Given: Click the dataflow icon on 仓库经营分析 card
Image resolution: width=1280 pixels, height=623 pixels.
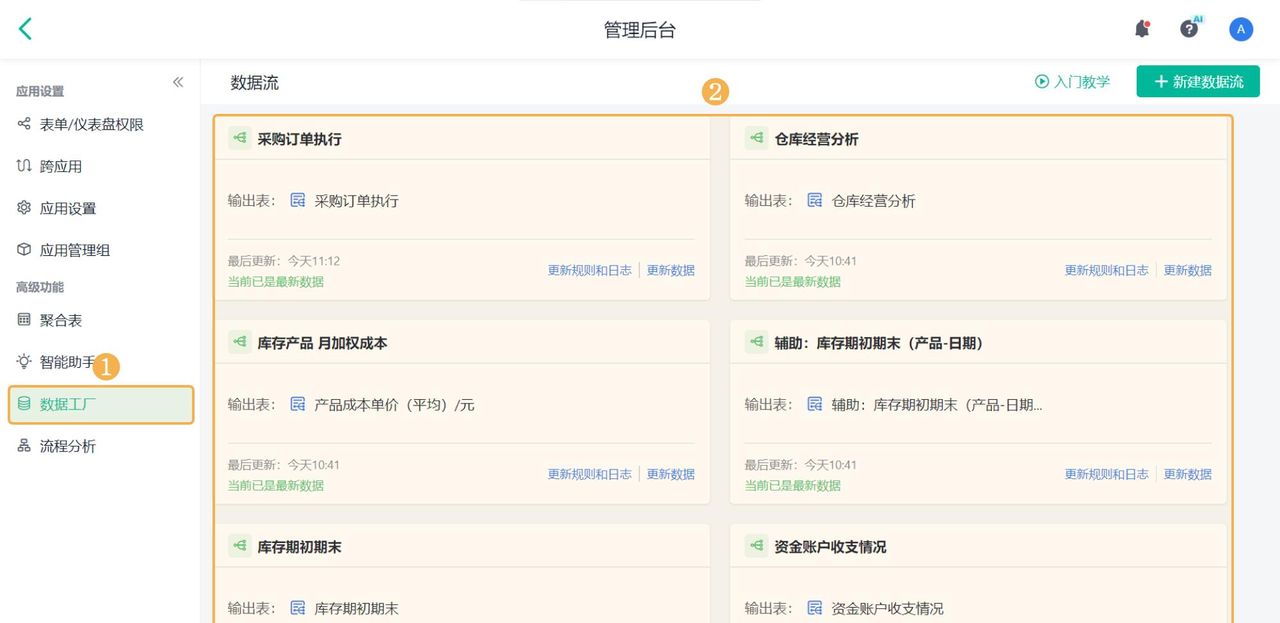Looking at the screenshot, I should click(756, 138).
